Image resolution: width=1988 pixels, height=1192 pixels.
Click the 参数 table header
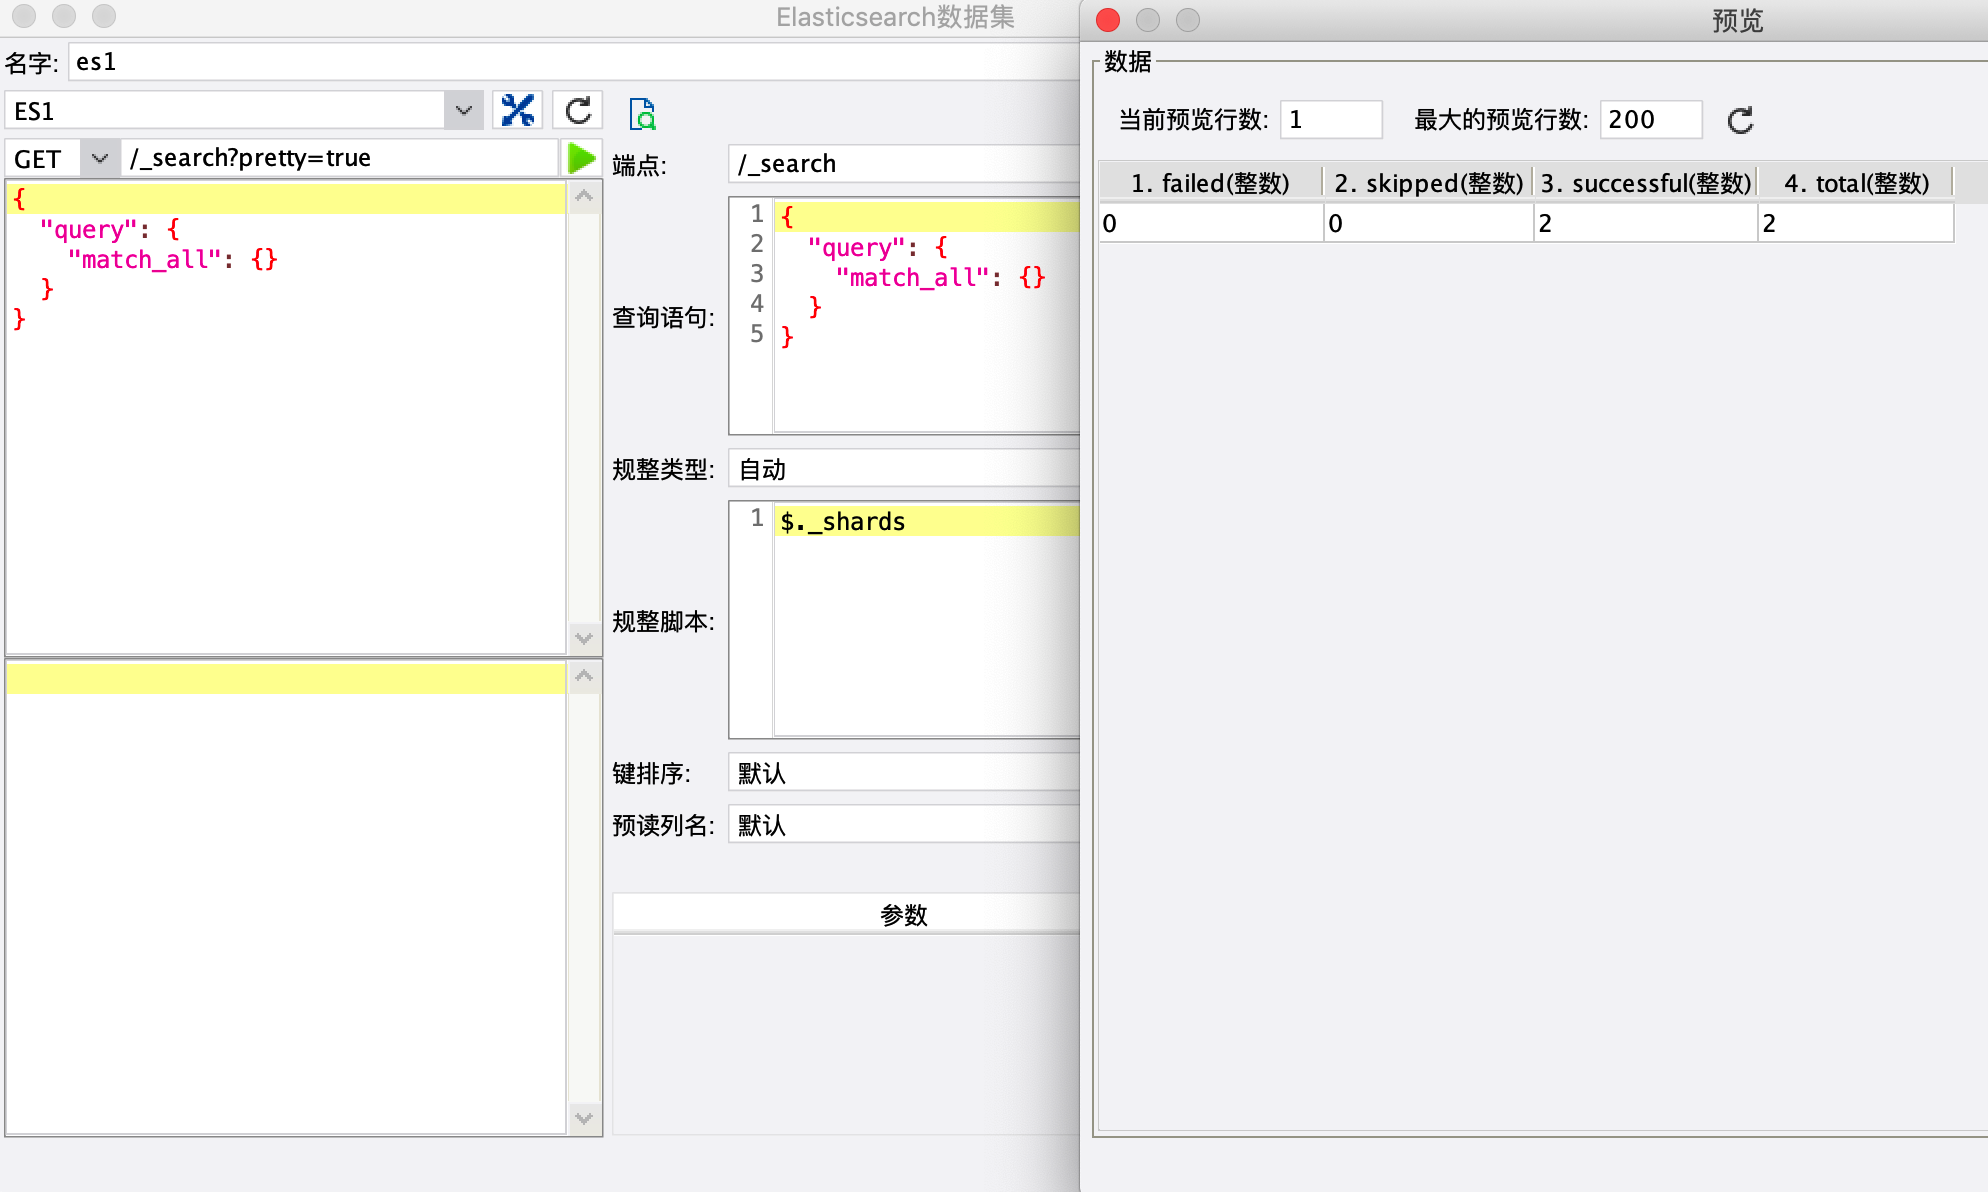[x=903, y=914]
